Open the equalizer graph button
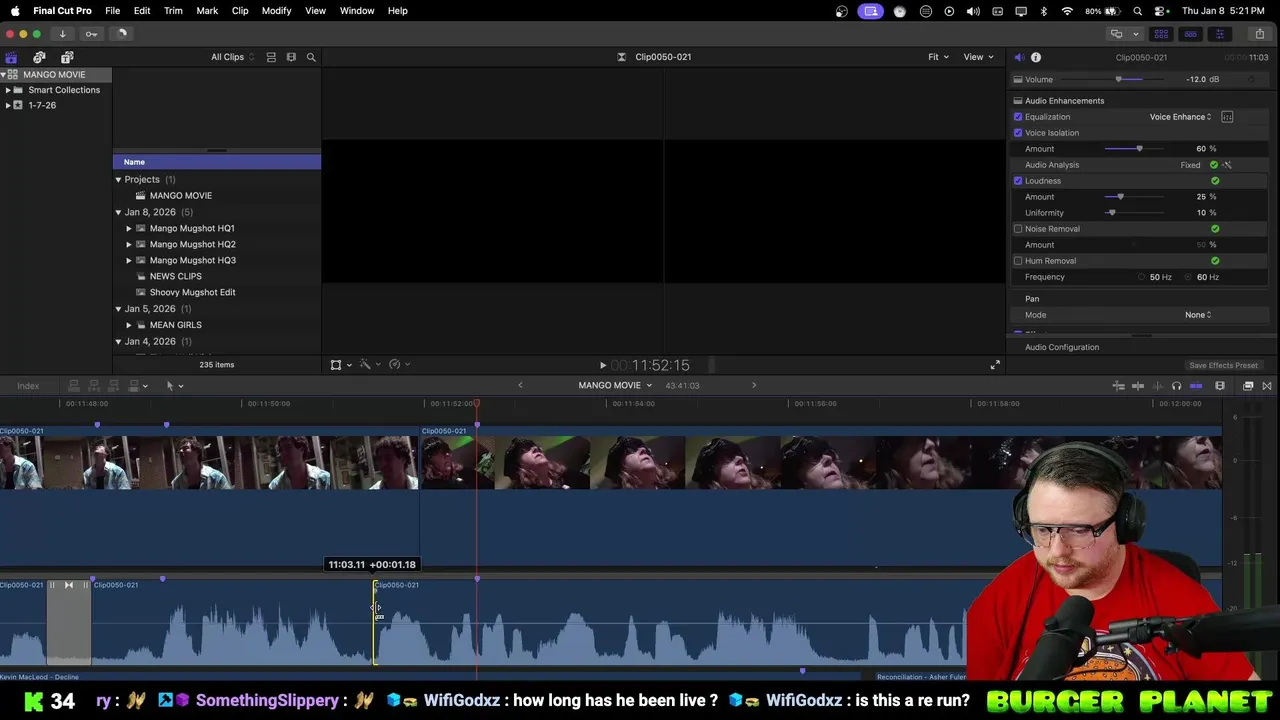This screenshot has height=720, width=1280. (x=1227, y=117)
